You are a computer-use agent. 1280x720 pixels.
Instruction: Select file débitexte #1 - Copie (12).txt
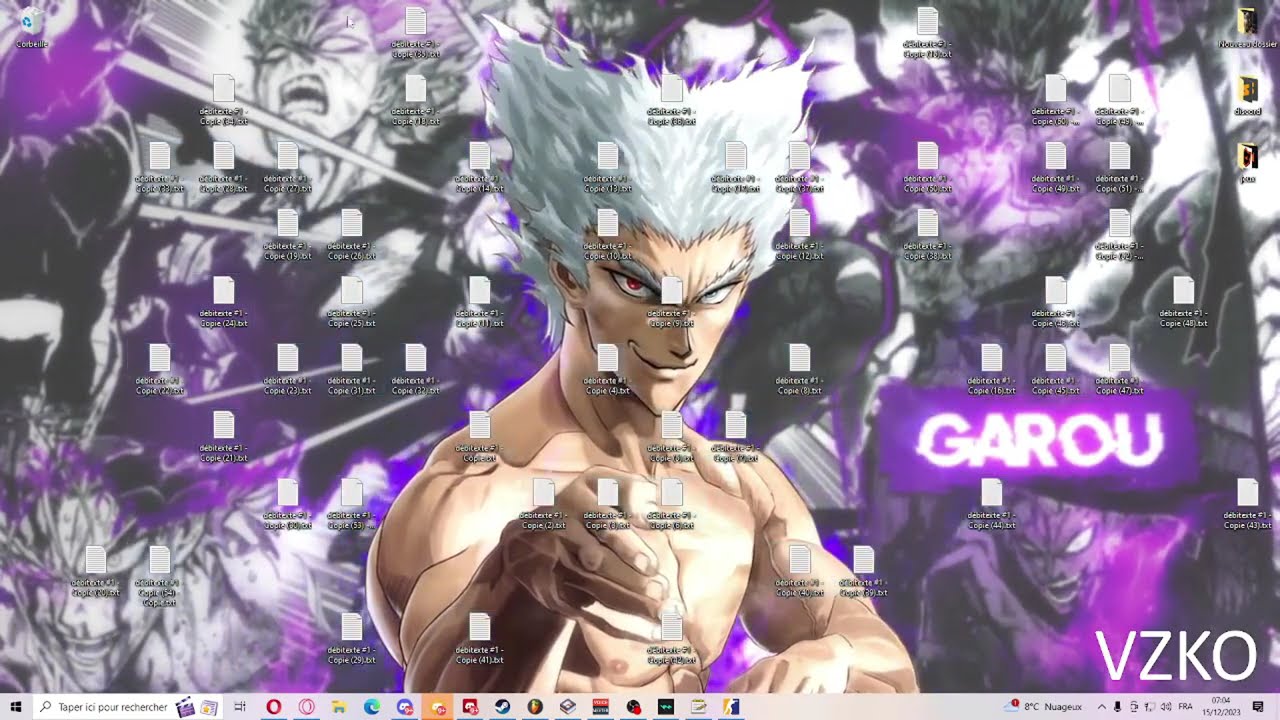799,235
